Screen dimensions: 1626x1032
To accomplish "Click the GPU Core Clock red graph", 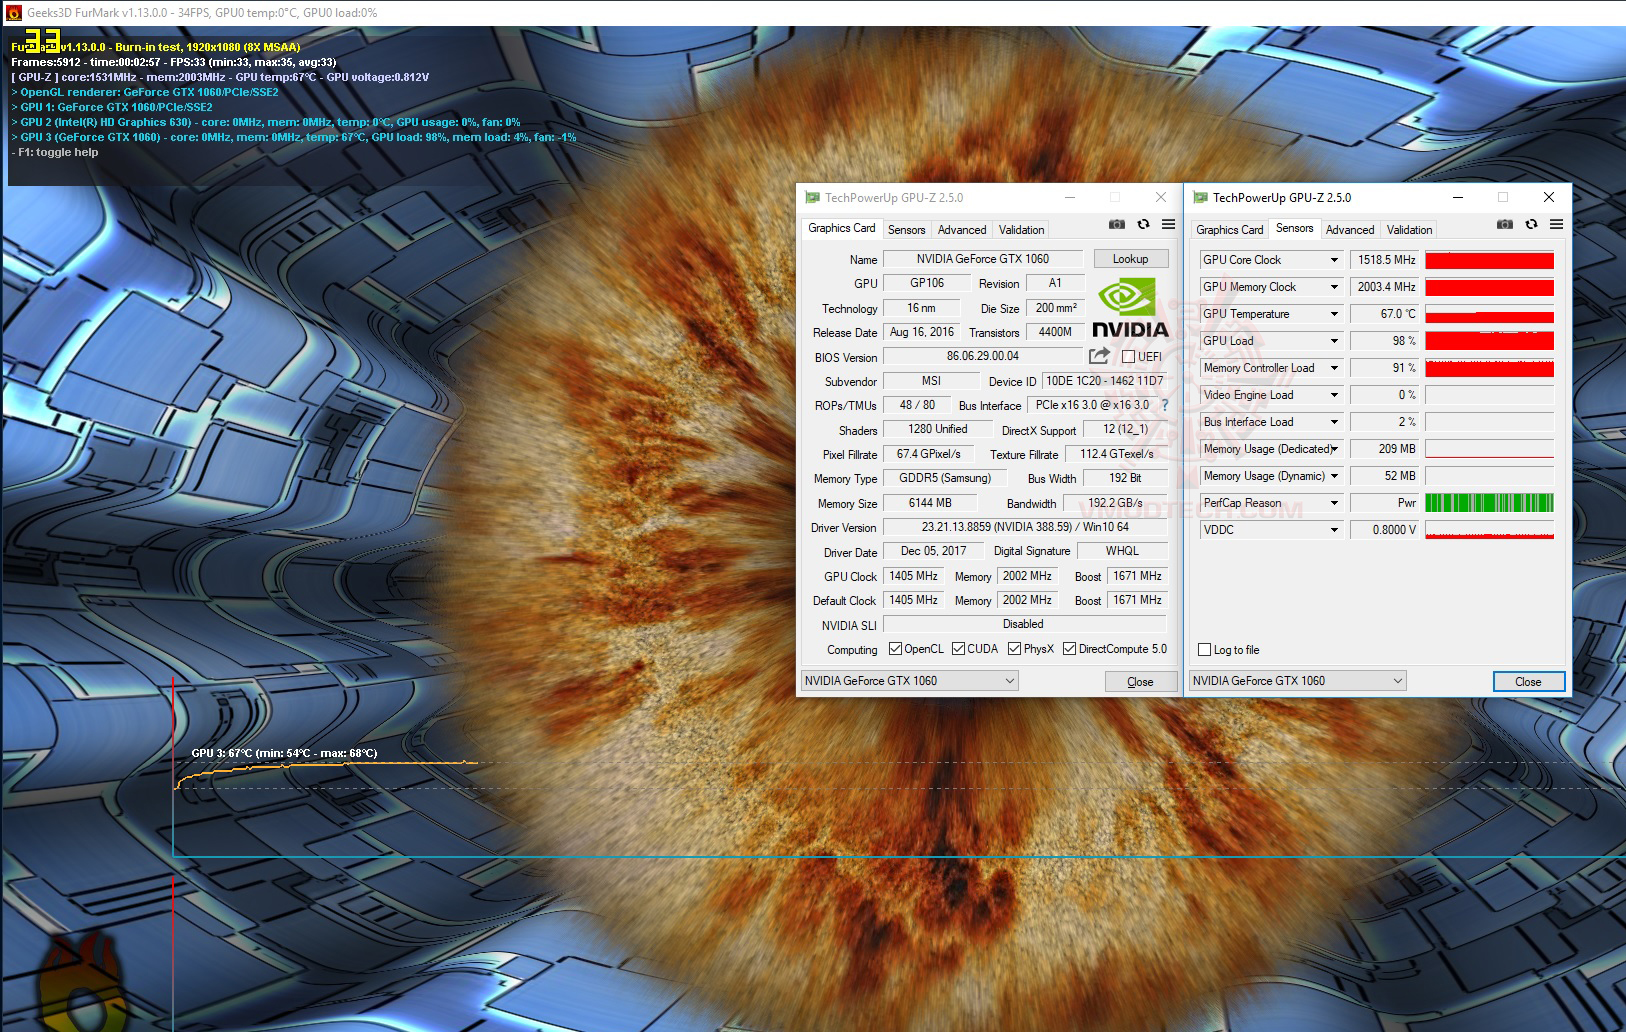I will [1489, 260].
